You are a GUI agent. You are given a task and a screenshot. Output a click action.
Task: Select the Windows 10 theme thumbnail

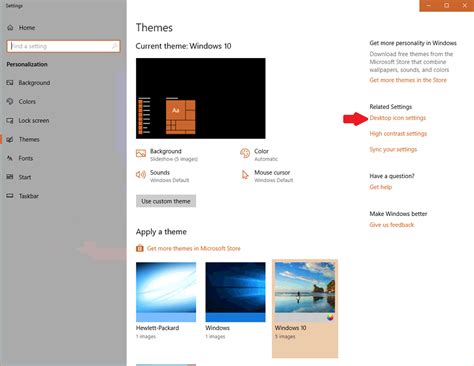(305, 292)
